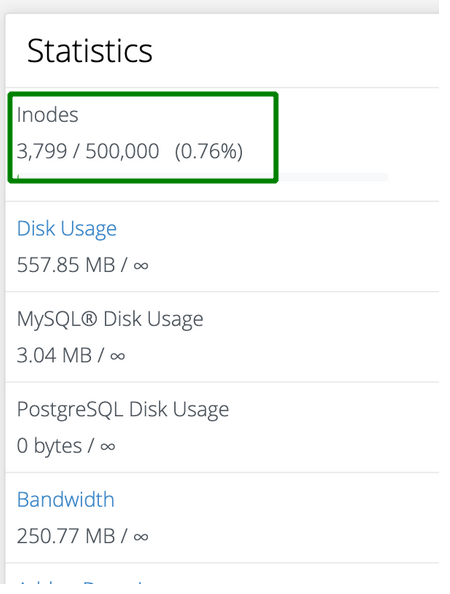
Task: Click the (0.76%) inodes percentage
Action: [209, 151]
